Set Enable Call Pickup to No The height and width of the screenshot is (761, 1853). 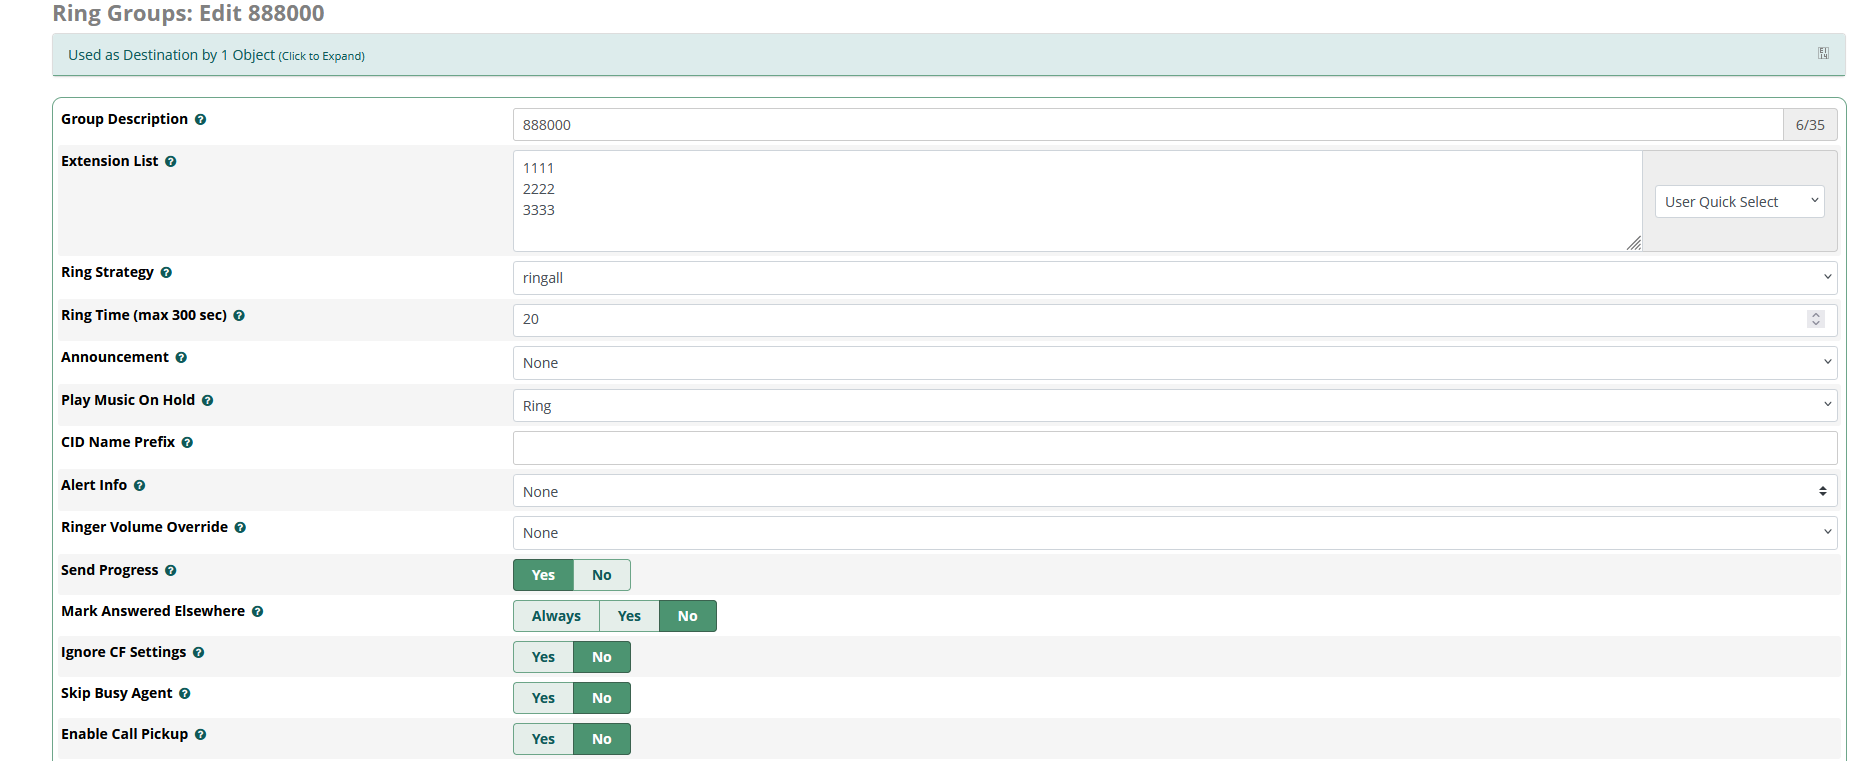(601, 739)
